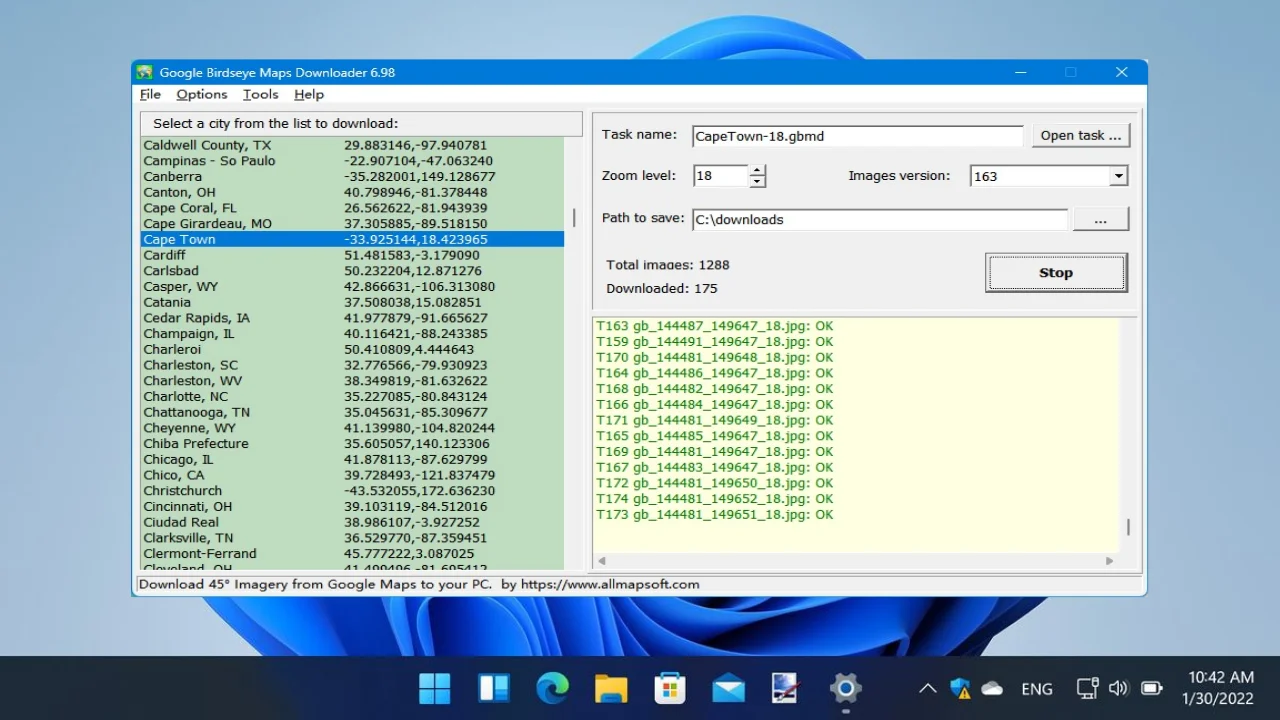
Task: Select Christchurch in the list
Action: [x=352, y=491]
